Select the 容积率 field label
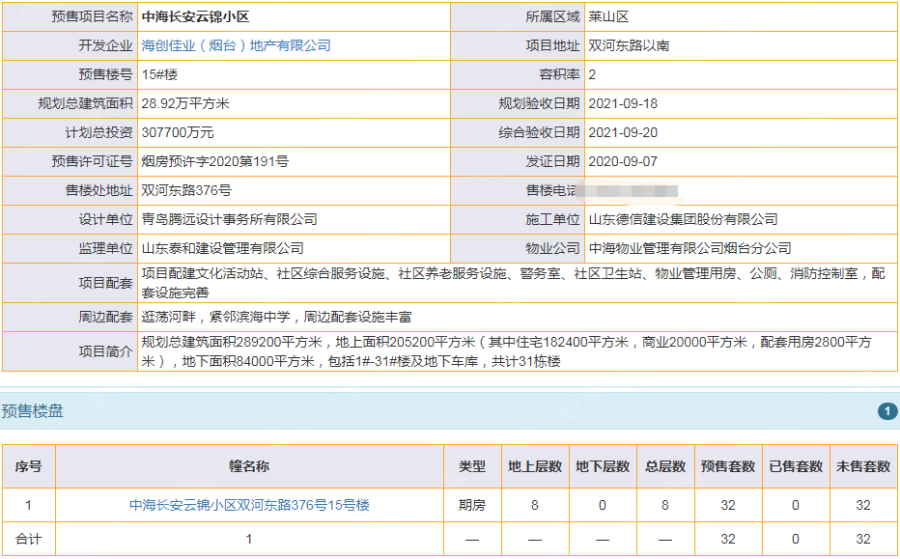This screenshot has width=900, height=559. tap(559, 75)
